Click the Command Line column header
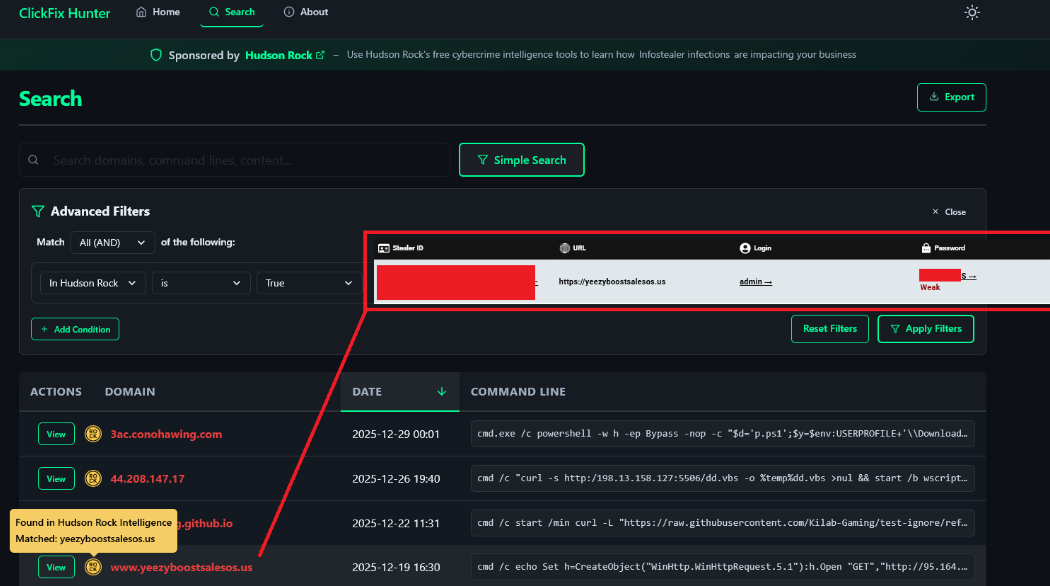 (518, 392)
